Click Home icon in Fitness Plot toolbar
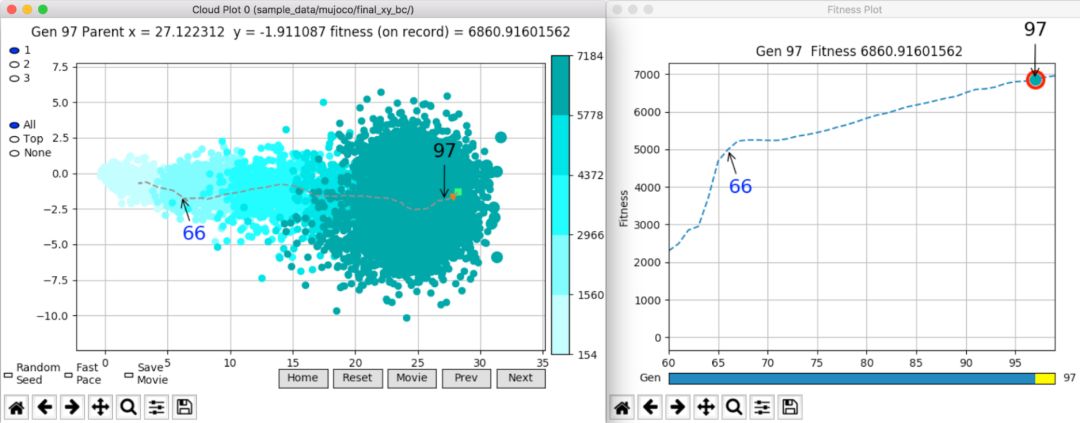 [x=622, y=407]
